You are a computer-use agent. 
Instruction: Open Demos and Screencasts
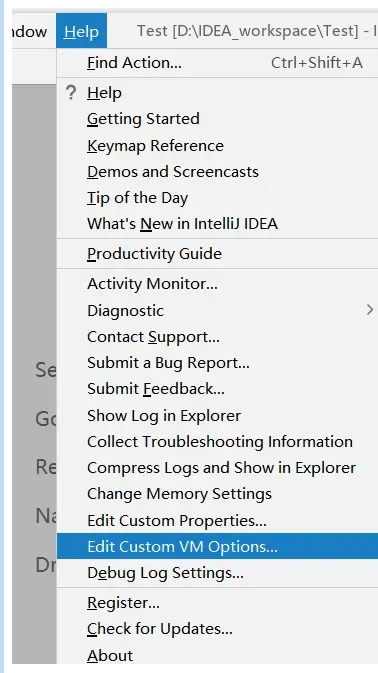point(218,172)
